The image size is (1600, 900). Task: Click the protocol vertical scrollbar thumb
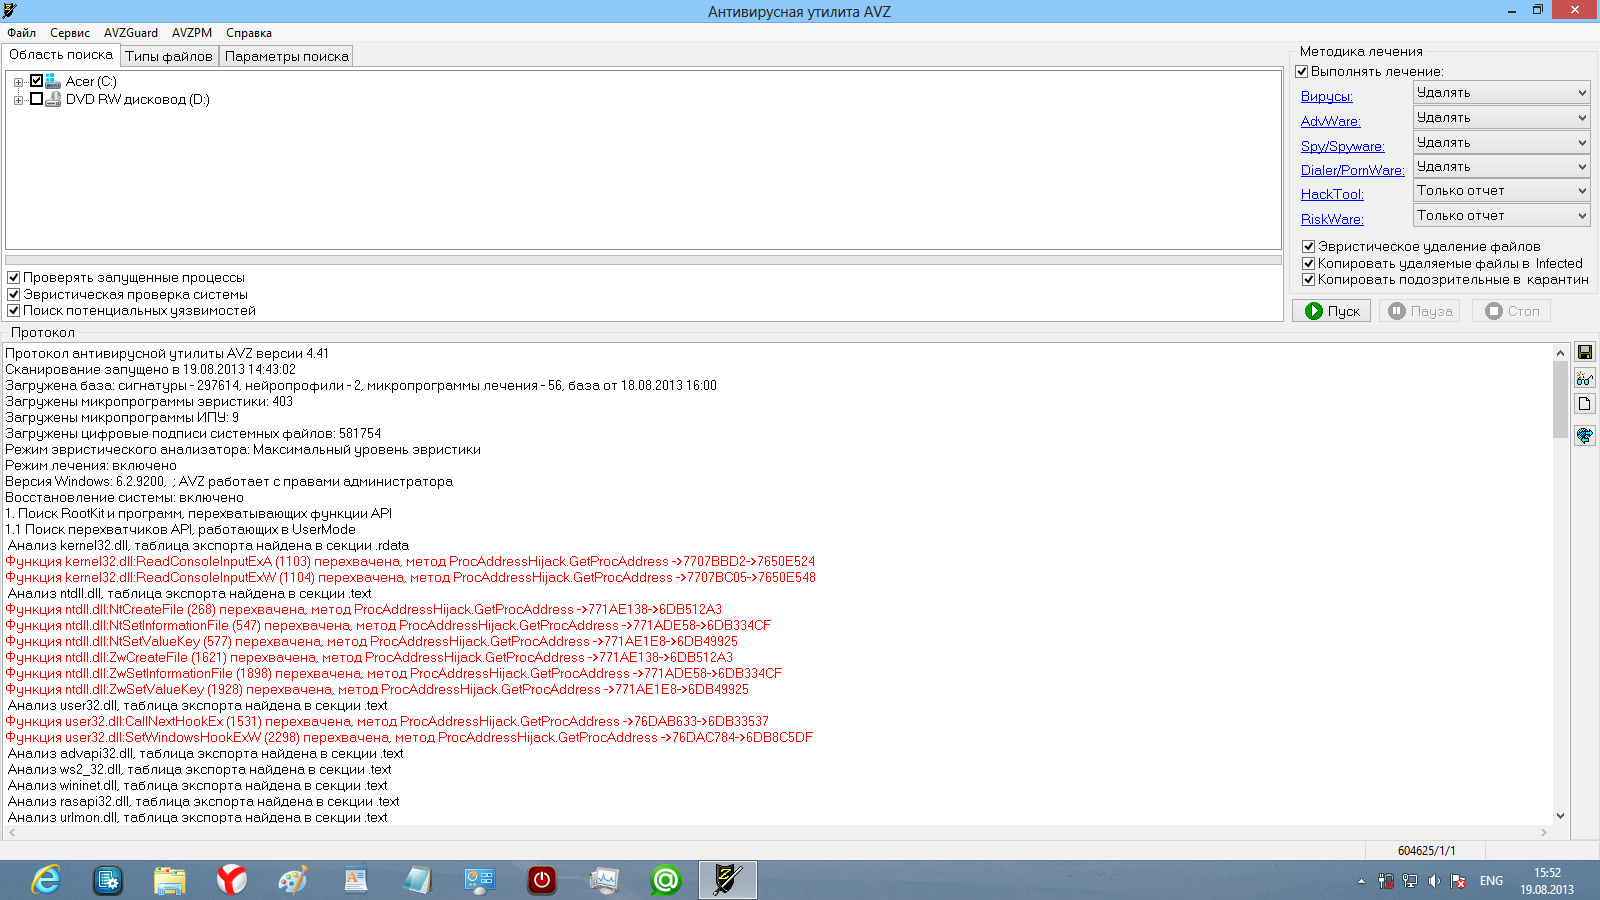(1560, 400)
